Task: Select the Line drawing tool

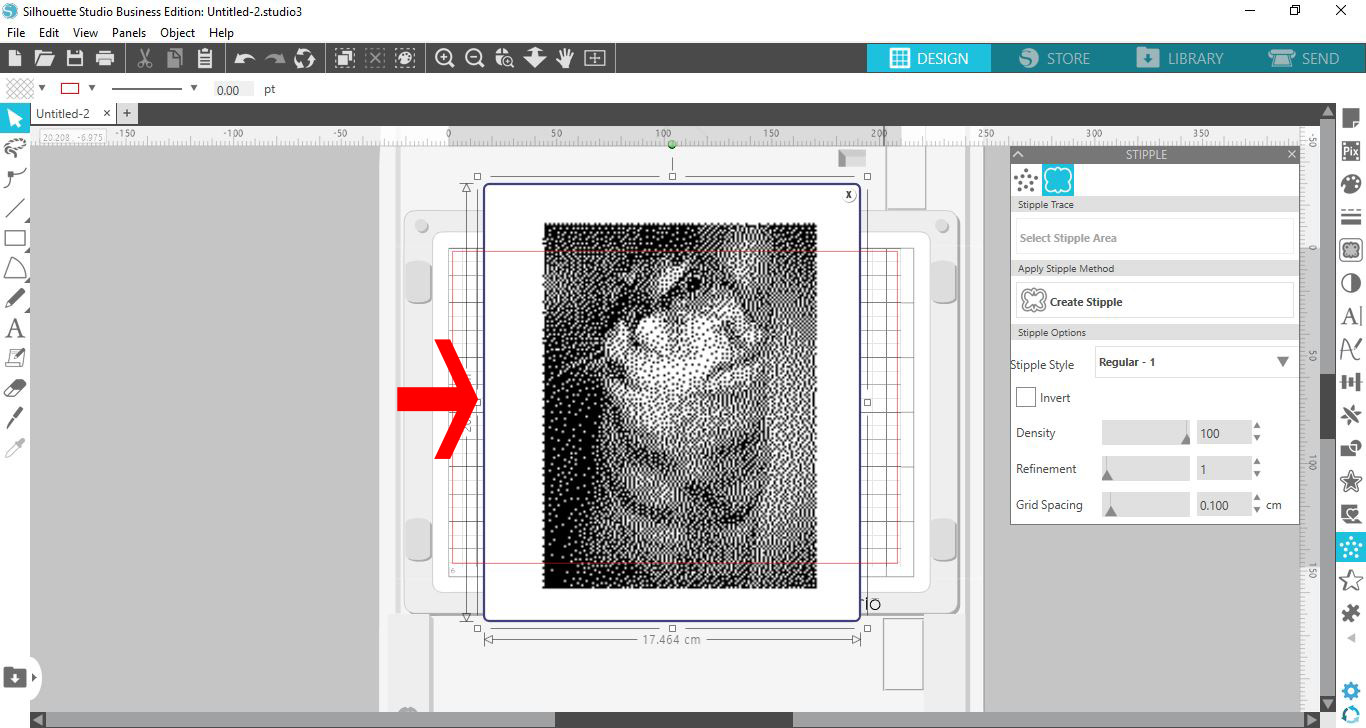Action: pos(15,208)
